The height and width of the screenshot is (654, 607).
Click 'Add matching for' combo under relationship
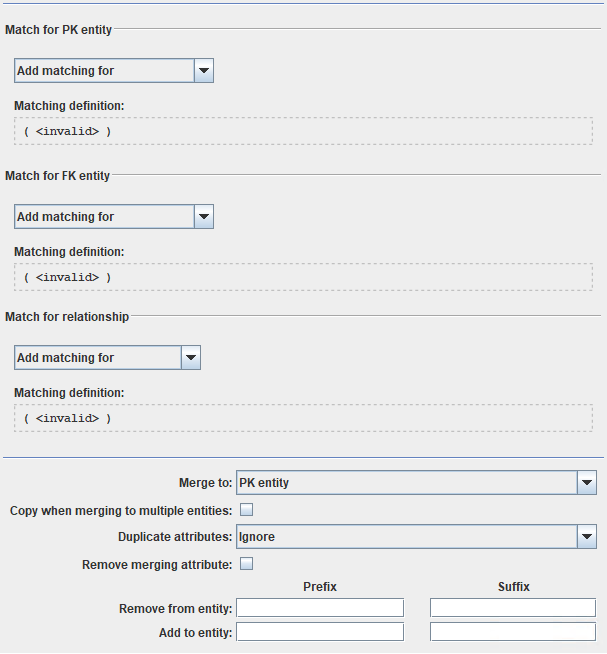click(x=97, y=358)
